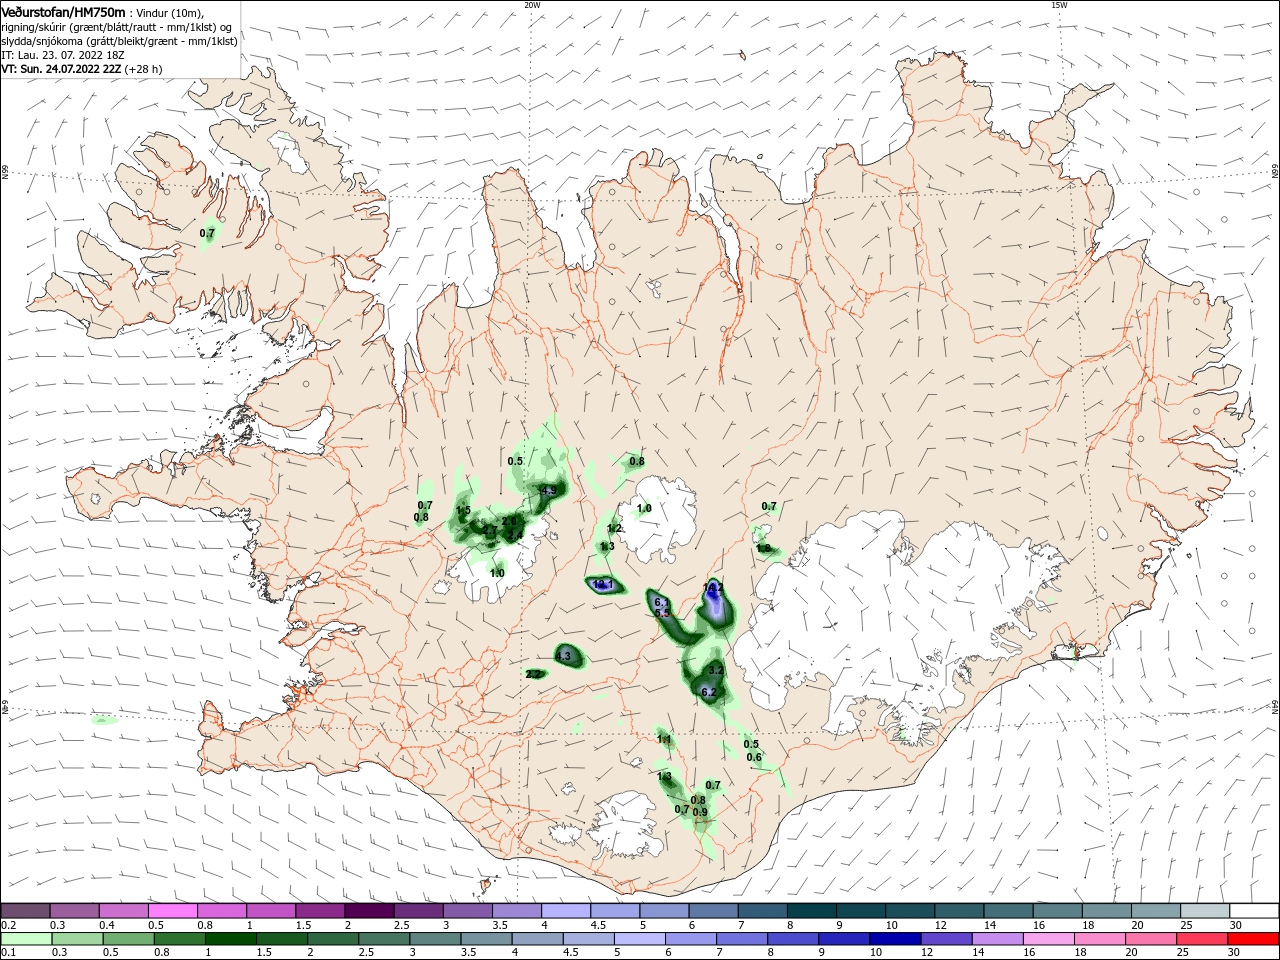Pick the dark blue 10 mm rain legend swatch

894,939
